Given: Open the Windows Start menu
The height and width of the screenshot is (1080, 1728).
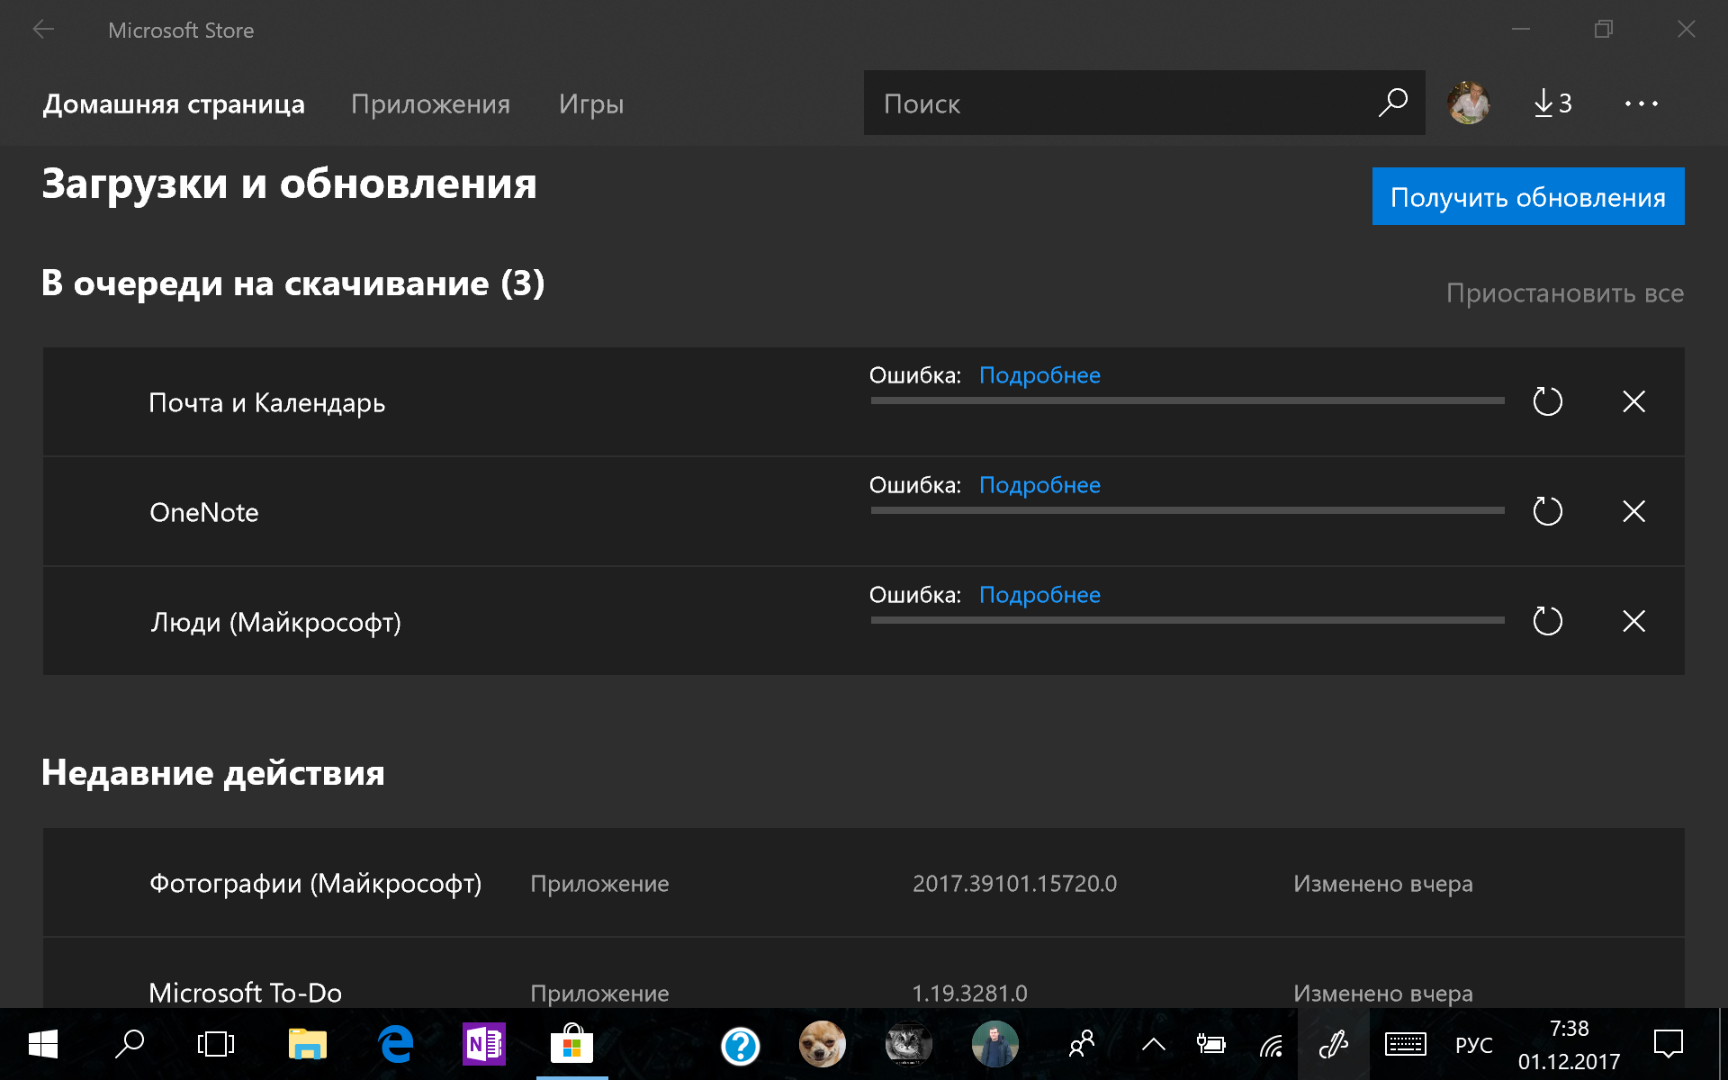Looking at the screenshot, I should pyautogui.click(x=43, y=1045).
